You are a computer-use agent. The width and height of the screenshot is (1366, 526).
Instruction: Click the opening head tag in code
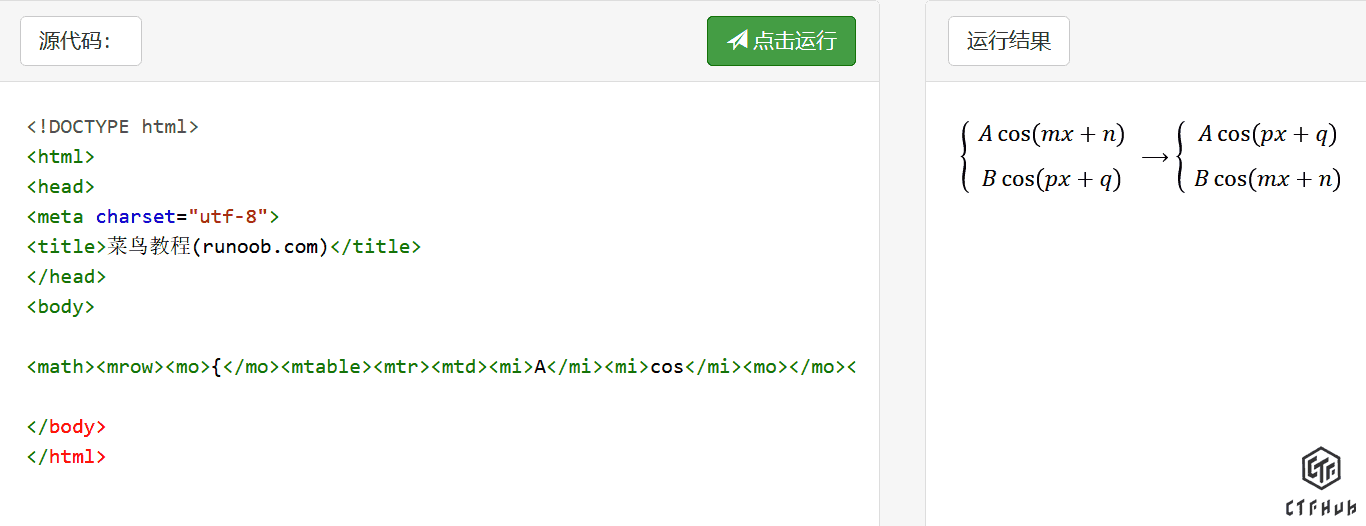(x=60, y=187)
